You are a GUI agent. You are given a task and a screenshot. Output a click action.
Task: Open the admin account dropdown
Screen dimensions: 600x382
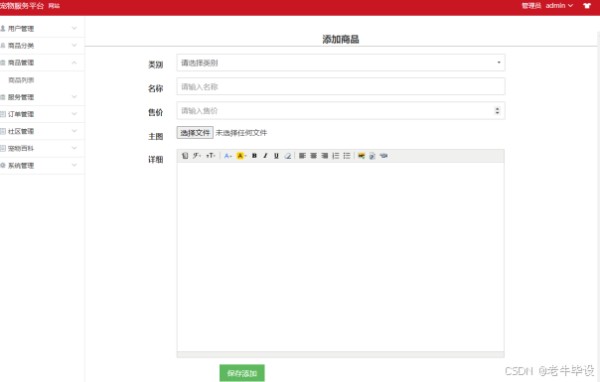(x=559, y=6)
